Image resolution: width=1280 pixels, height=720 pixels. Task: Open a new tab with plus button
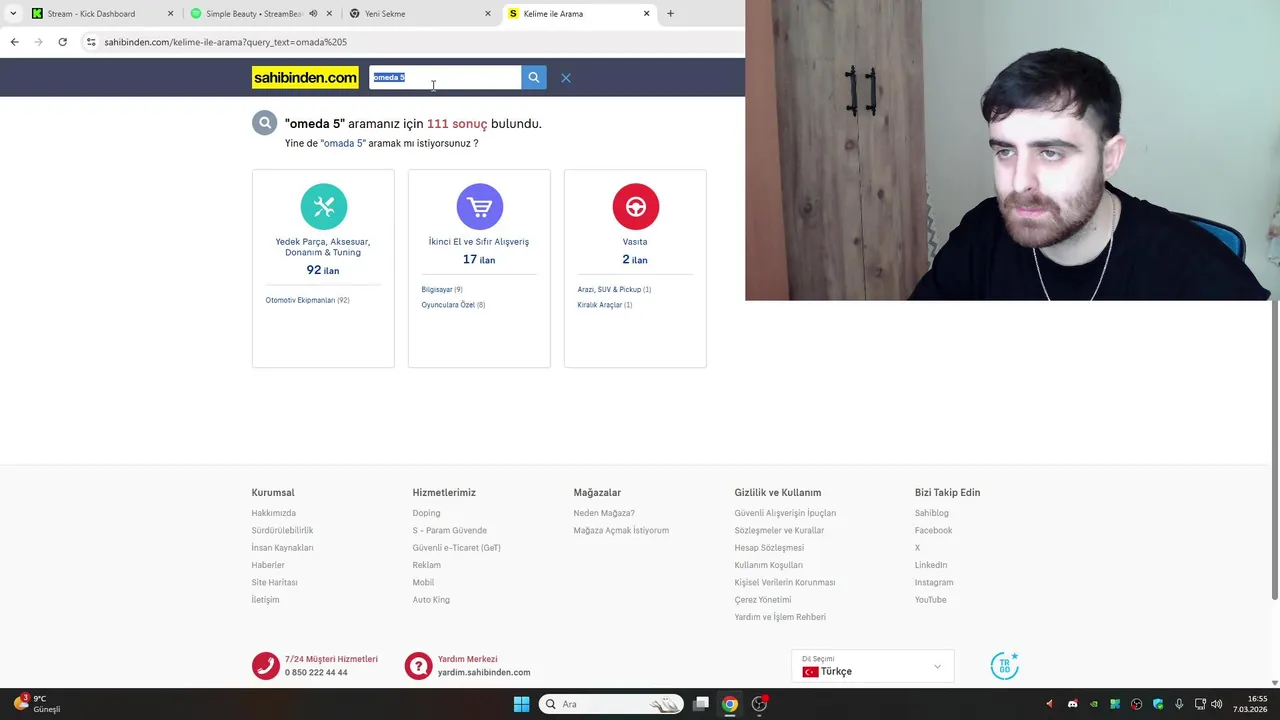(x=670, y=14)
